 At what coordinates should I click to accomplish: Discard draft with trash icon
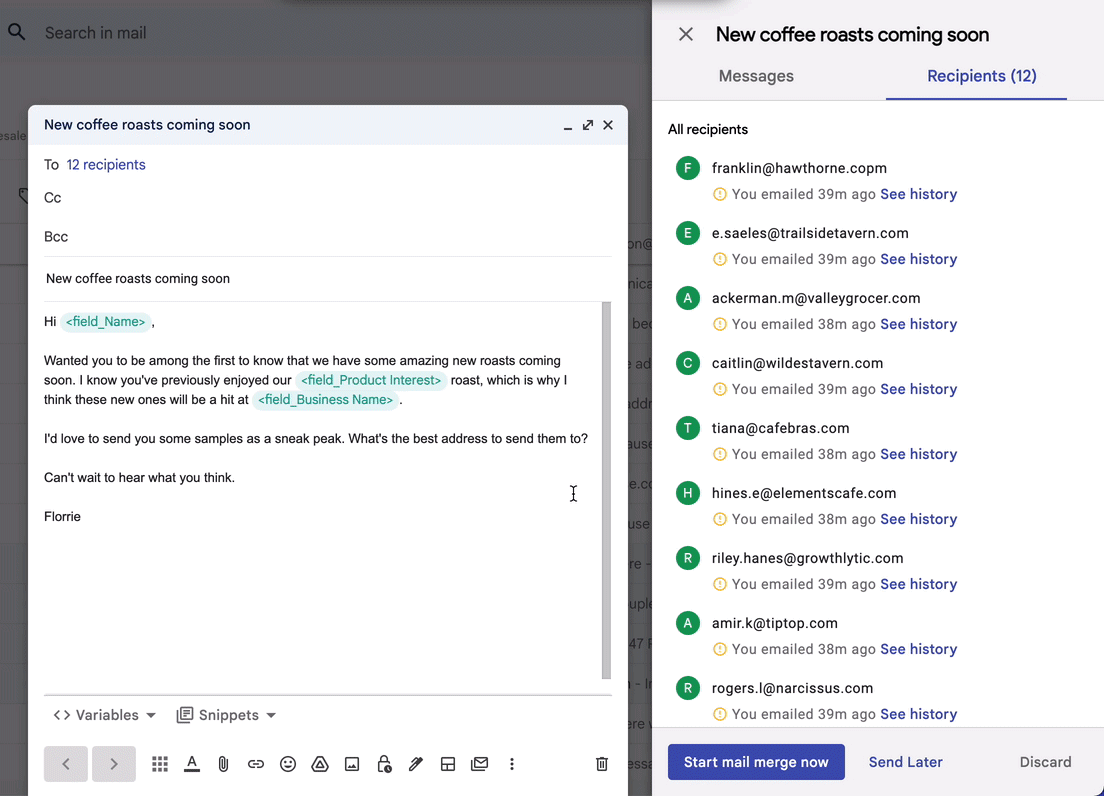tap(602, 764)
